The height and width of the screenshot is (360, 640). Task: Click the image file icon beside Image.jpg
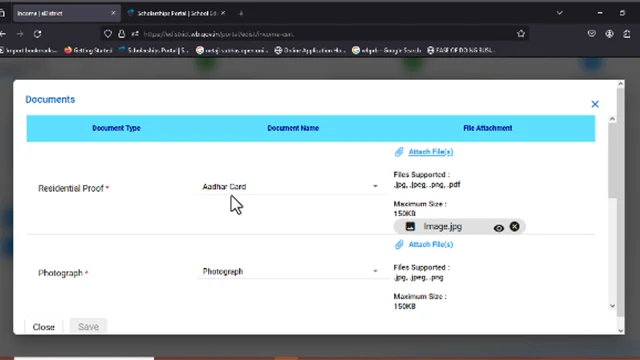(410, 227)
